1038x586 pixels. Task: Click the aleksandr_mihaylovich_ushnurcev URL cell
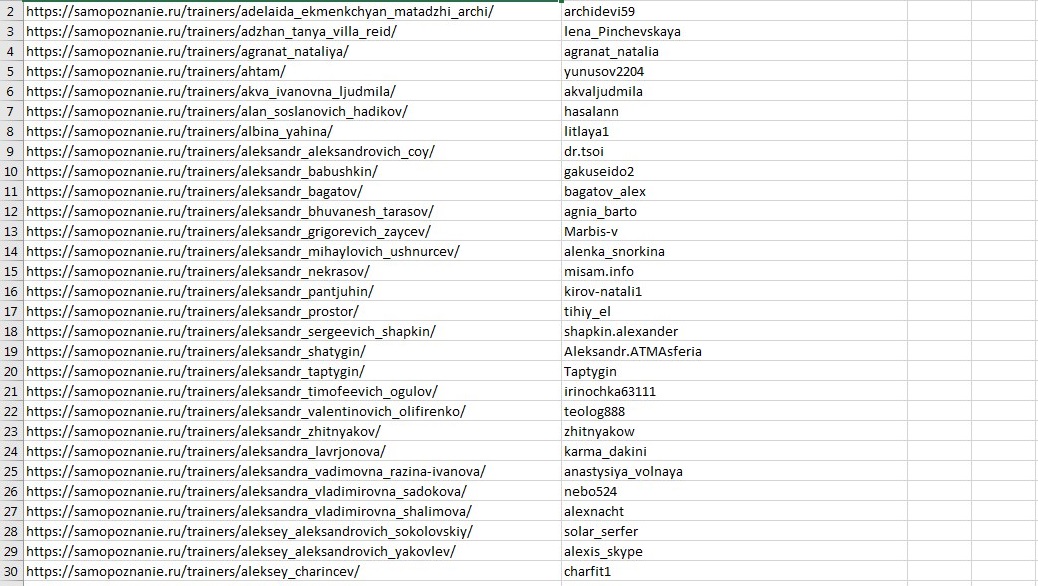click(x=292, y=252)
